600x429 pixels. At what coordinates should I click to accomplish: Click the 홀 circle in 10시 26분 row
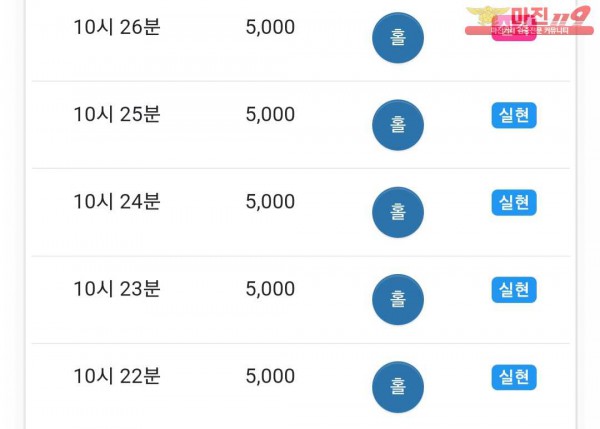[x=398, y=38]
